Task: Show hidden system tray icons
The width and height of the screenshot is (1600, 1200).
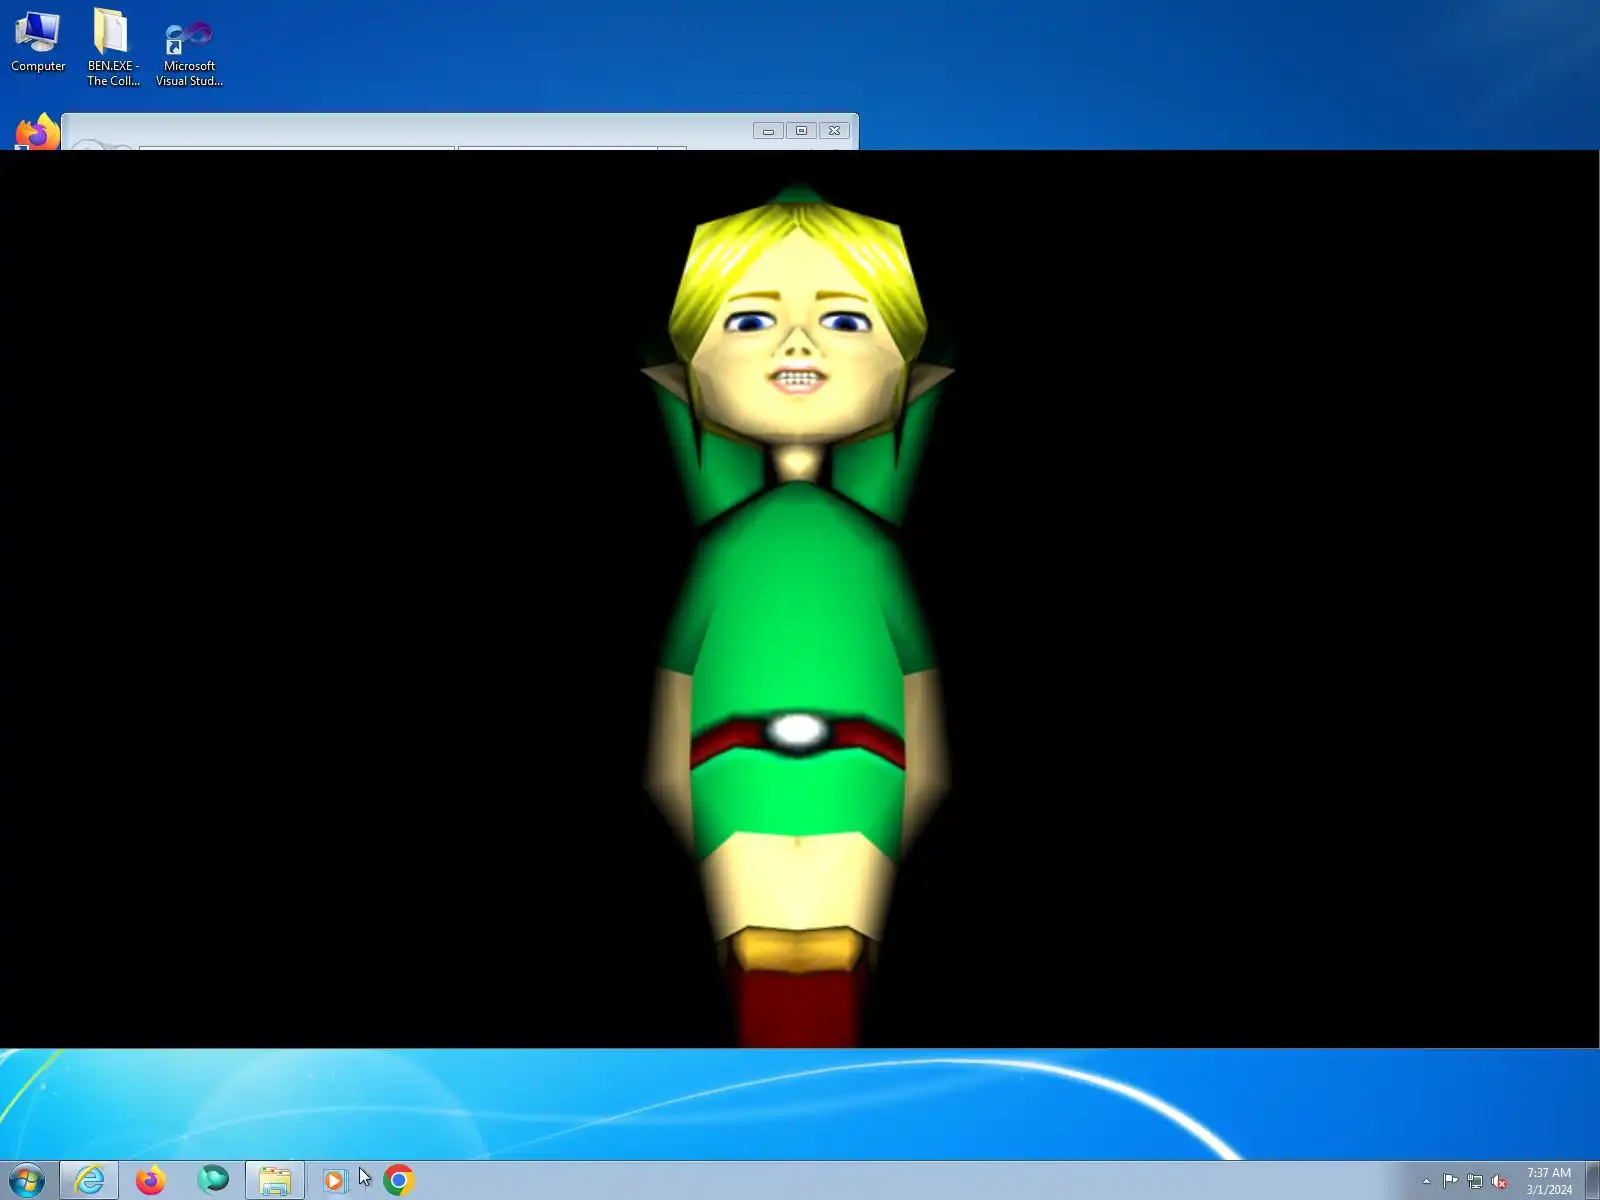Action: click(x=1426, y=1181)
